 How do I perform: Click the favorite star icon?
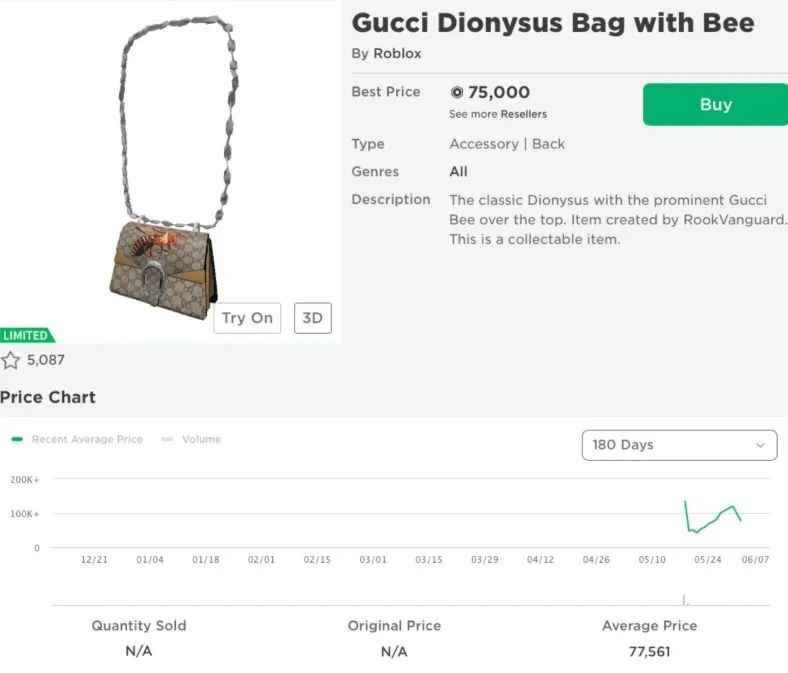click(10, 360)
